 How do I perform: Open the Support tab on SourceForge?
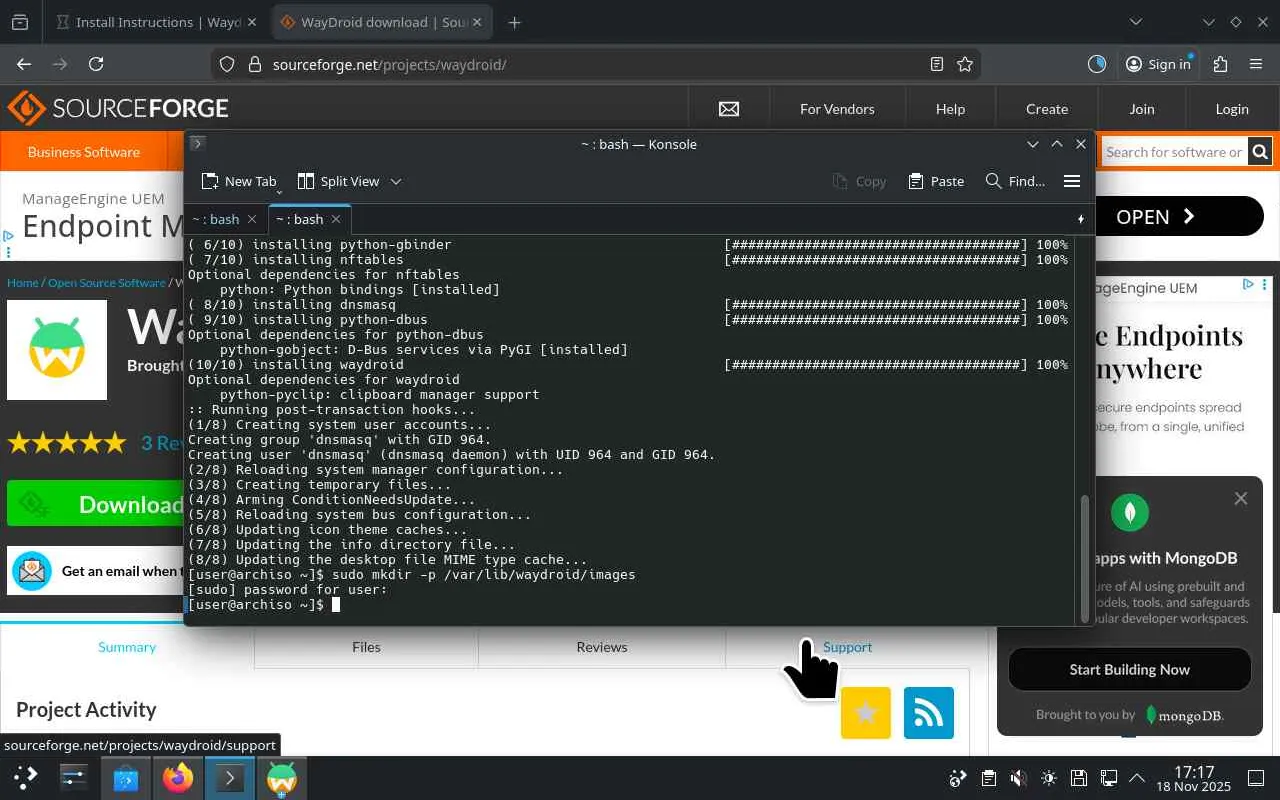(848, 647)
